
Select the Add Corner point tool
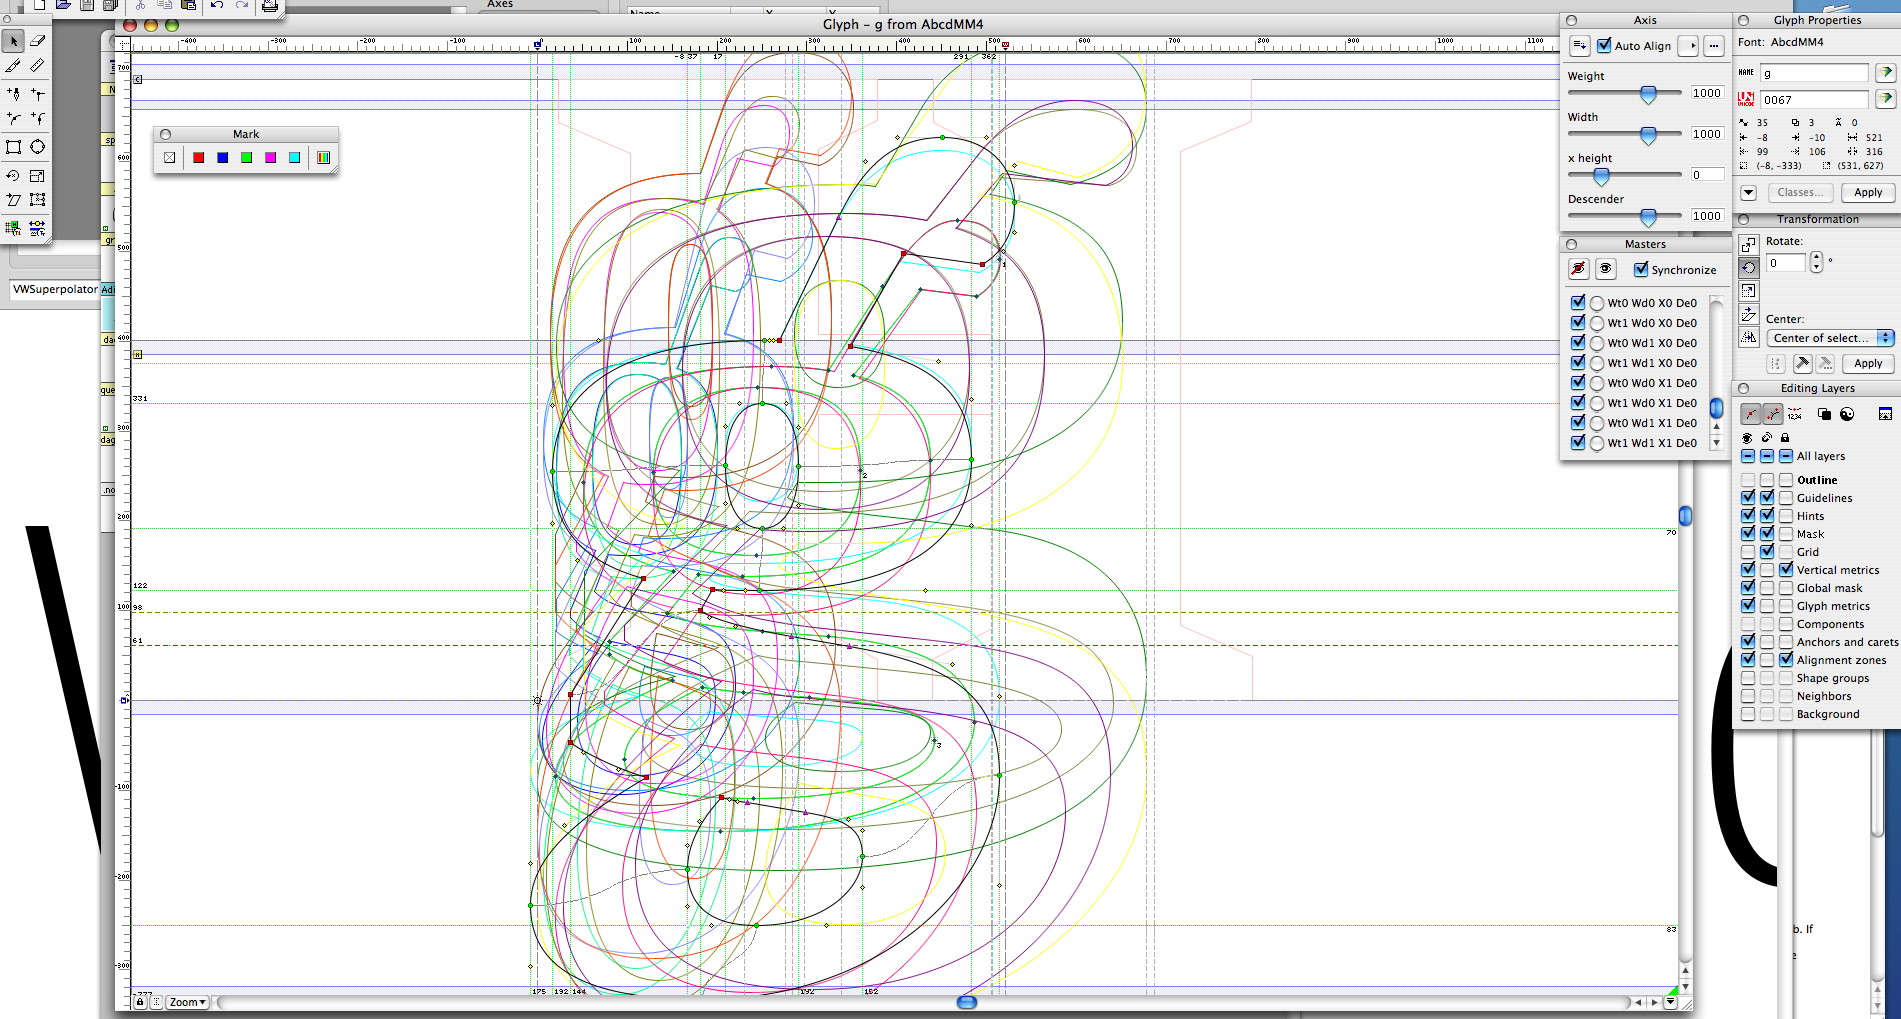click(38, 93)
